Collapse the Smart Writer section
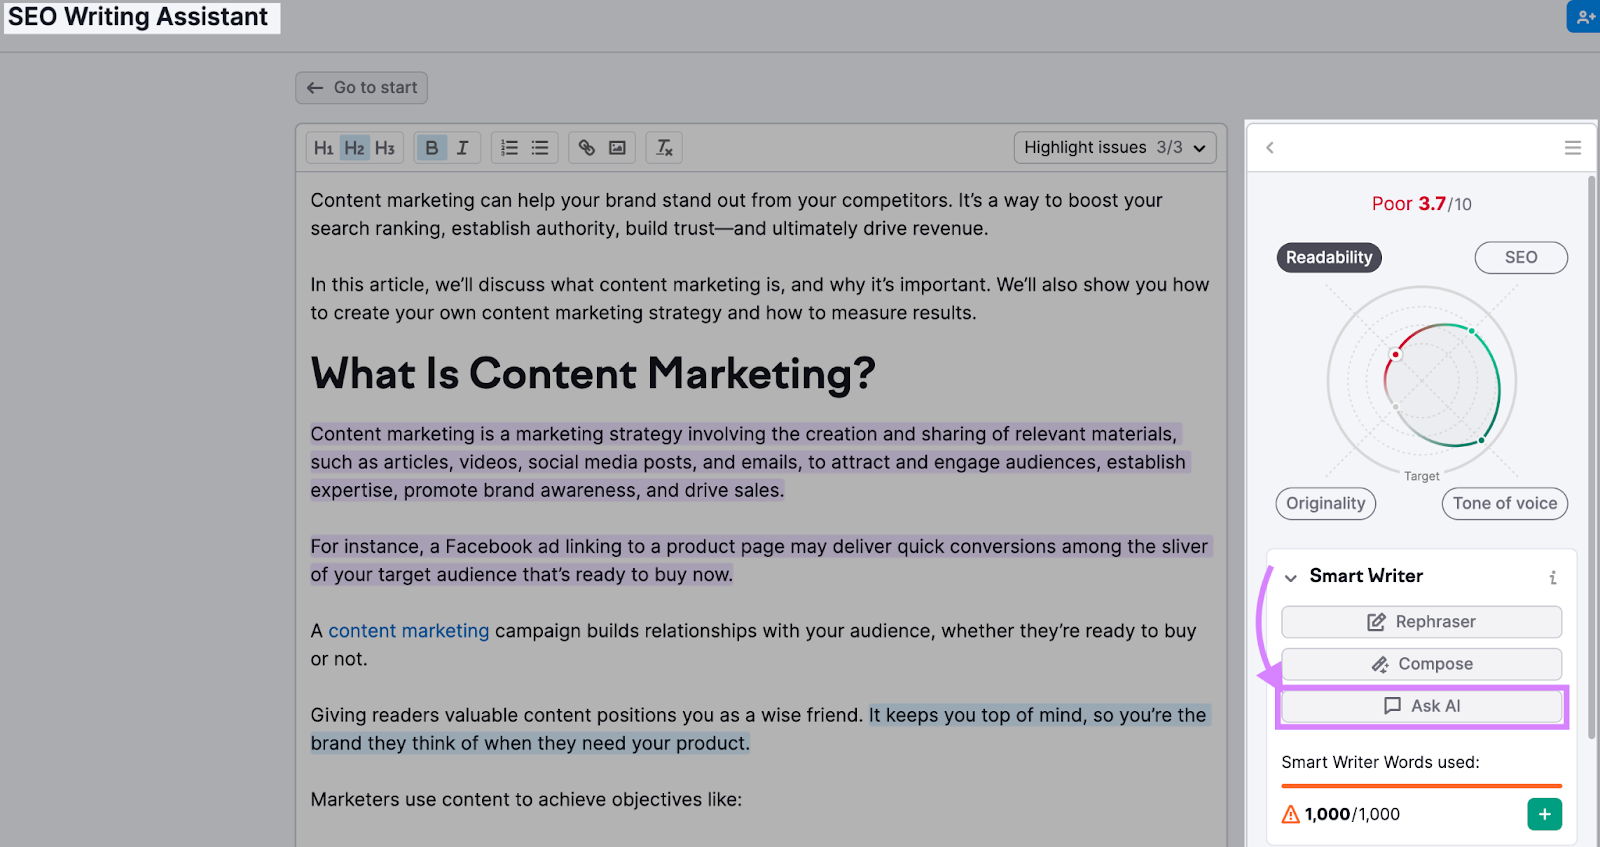 pos(1291,577)
